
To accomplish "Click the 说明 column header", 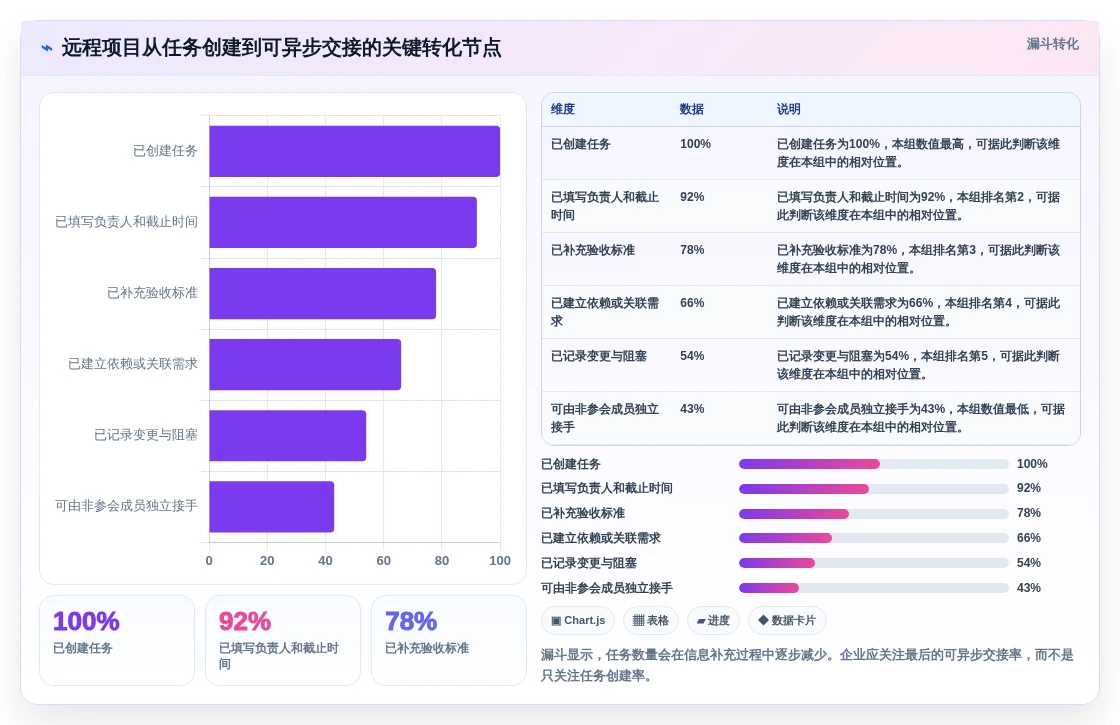I will [x=789, y=109].
